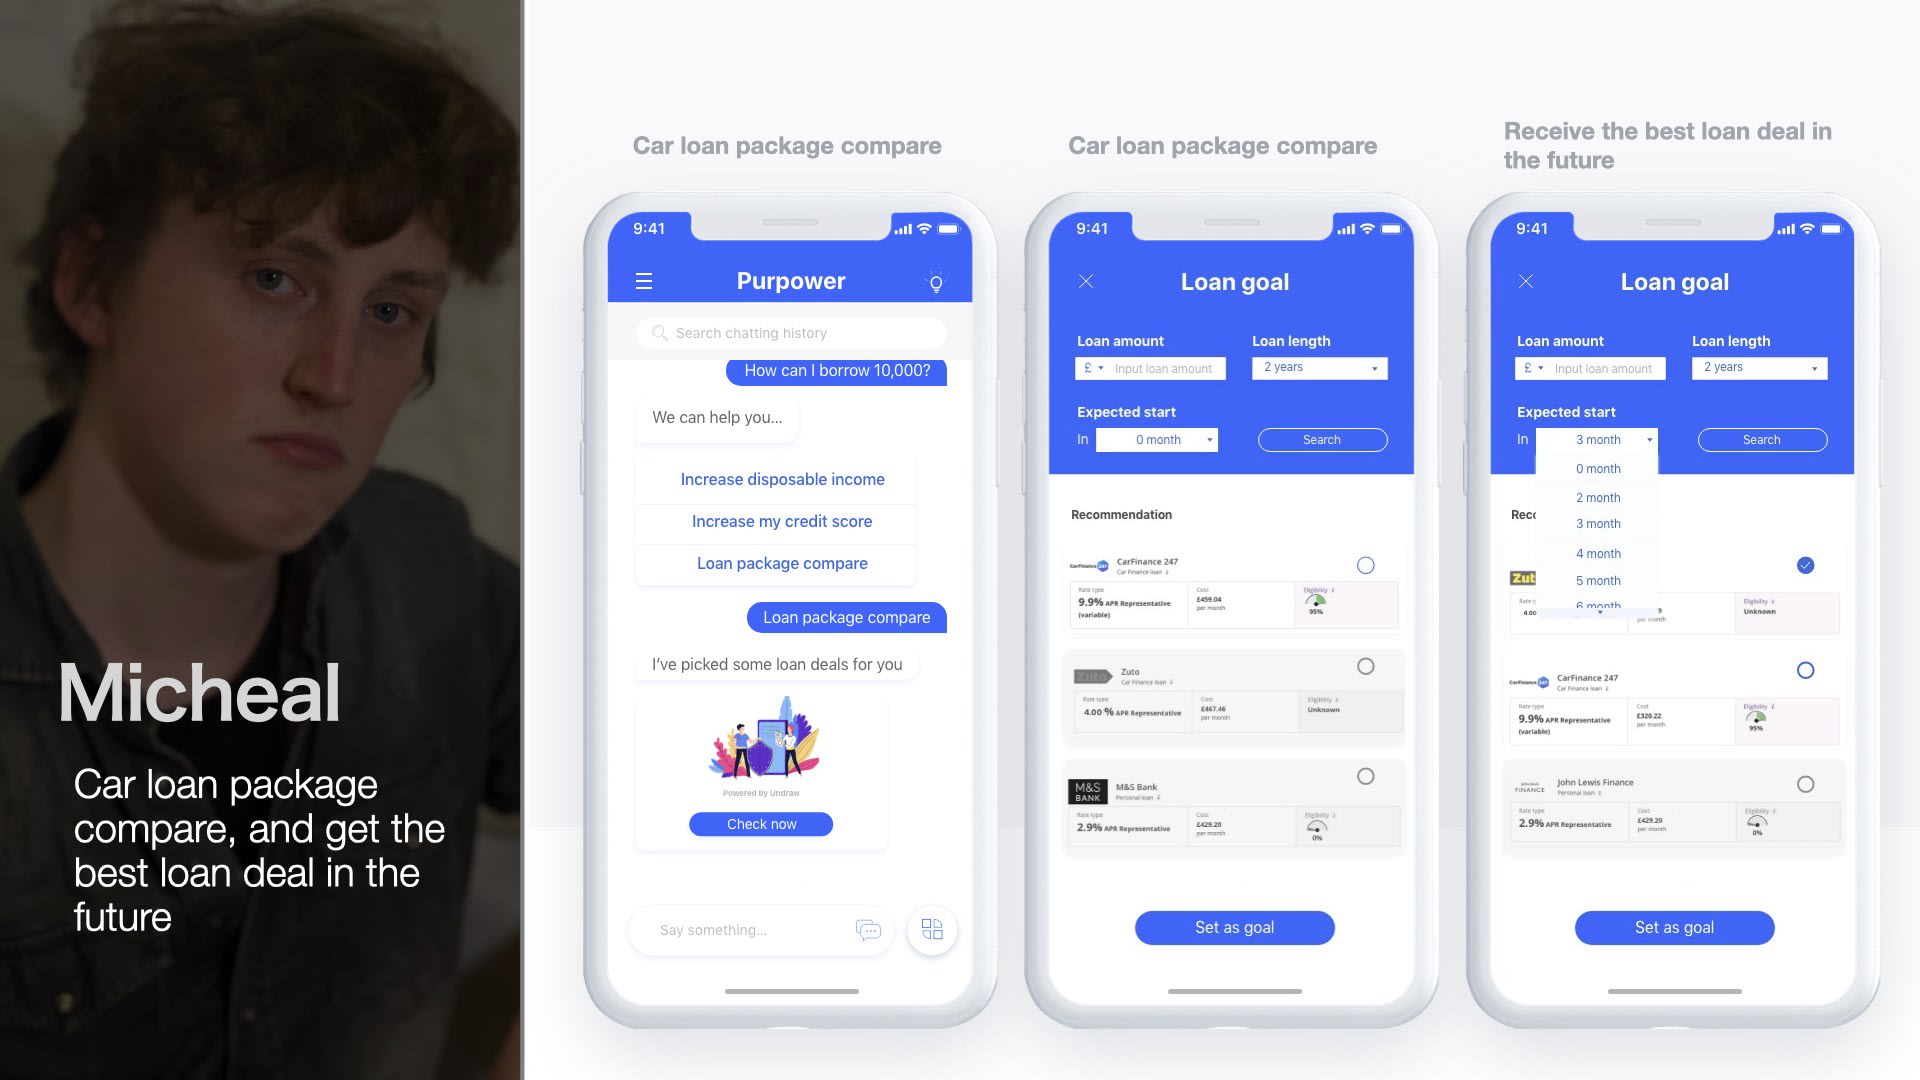The width and height of the screenshot is (1920, 1080).
Task: Click the Say something input field
Action: coord(753,930)
